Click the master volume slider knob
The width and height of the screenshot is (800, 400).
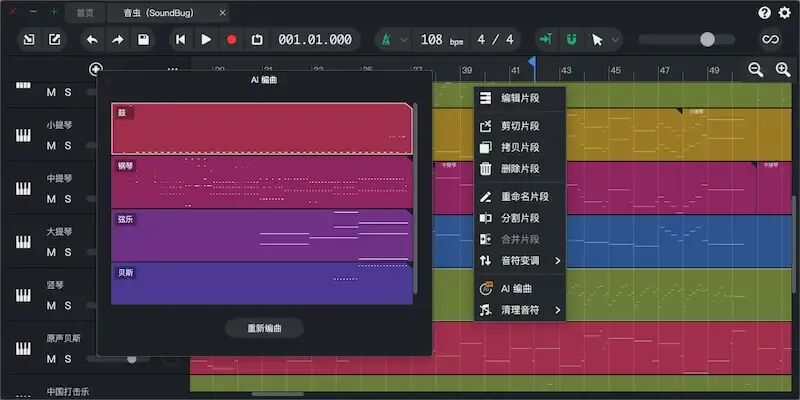[x=707, y=39]
